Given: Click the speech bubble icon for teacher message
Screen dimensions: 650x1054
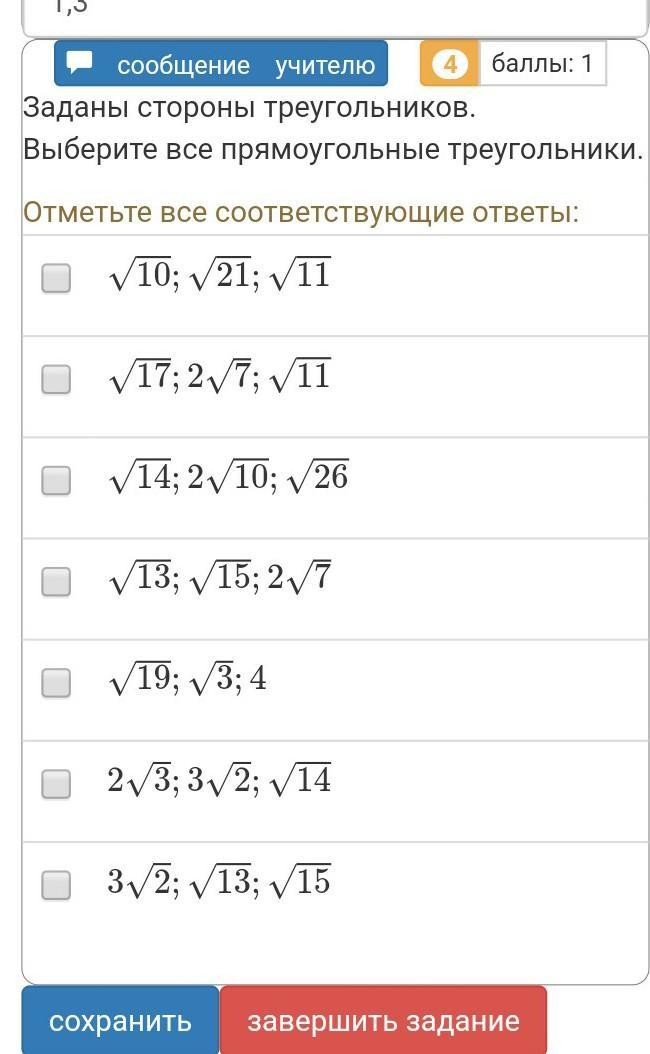Looking at the screenshot, I should [80, 63].
